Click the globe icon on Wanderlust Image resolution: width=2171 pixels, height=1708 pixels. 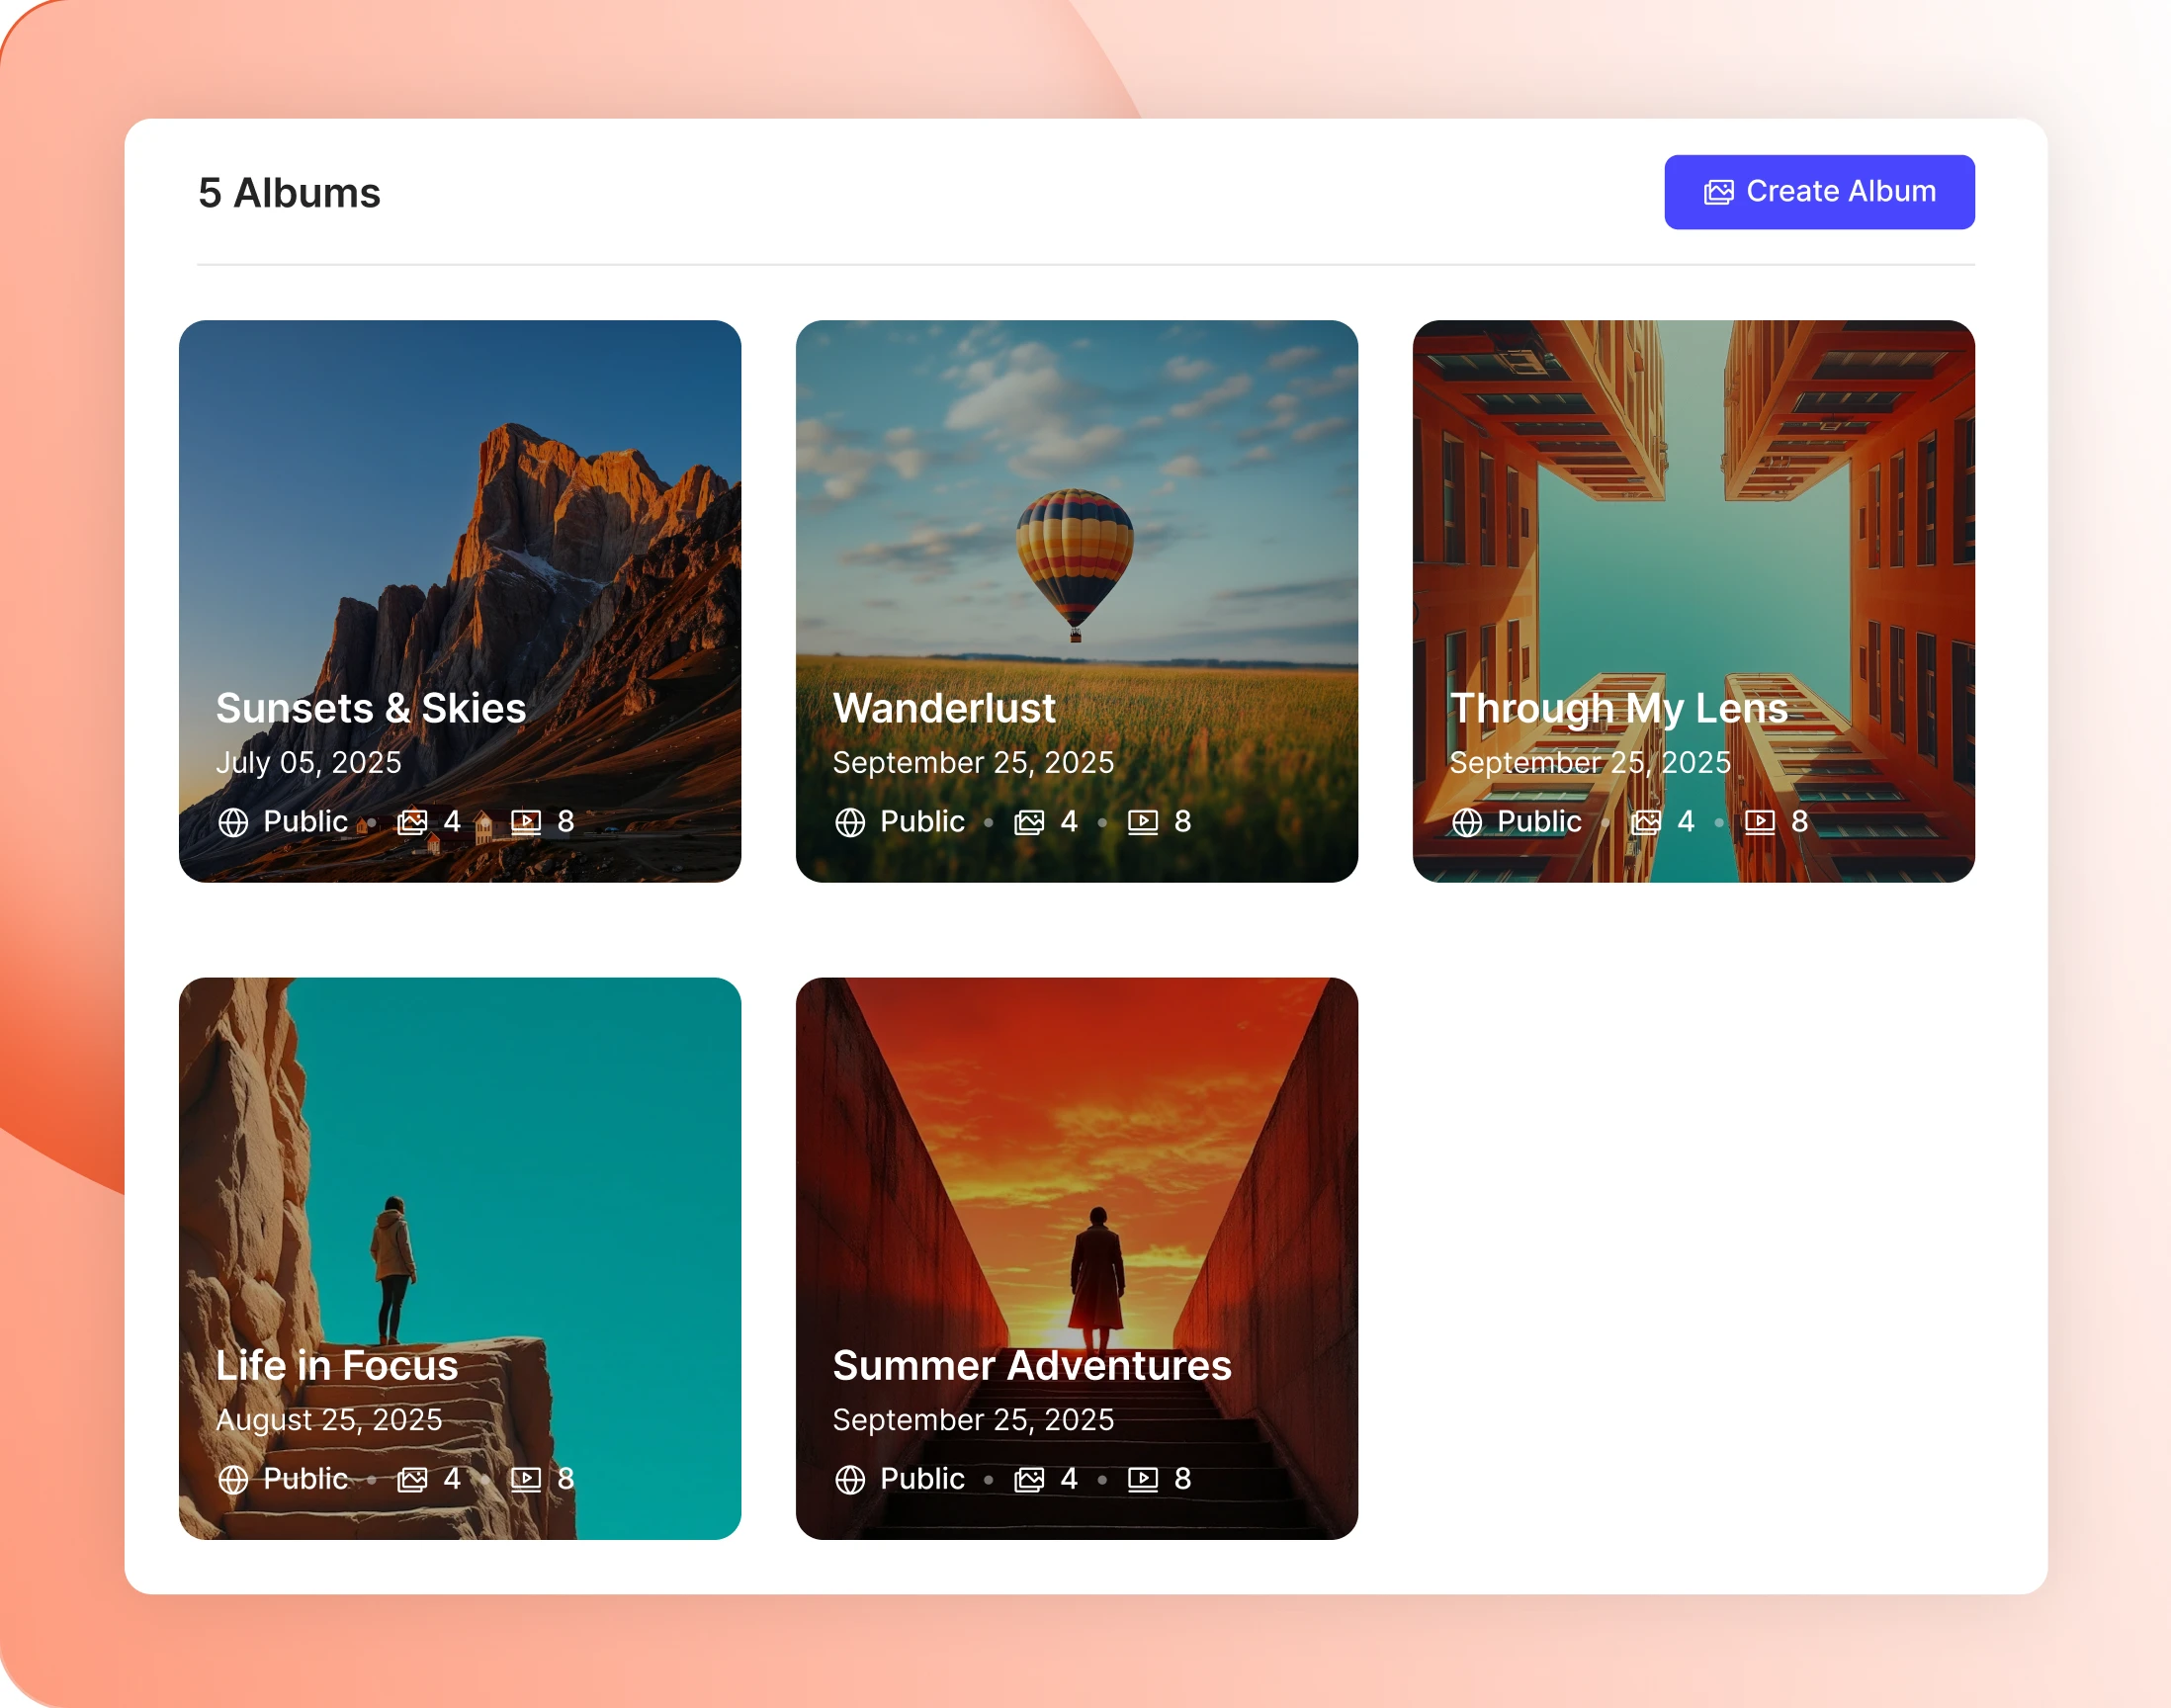tap(850, 822)
